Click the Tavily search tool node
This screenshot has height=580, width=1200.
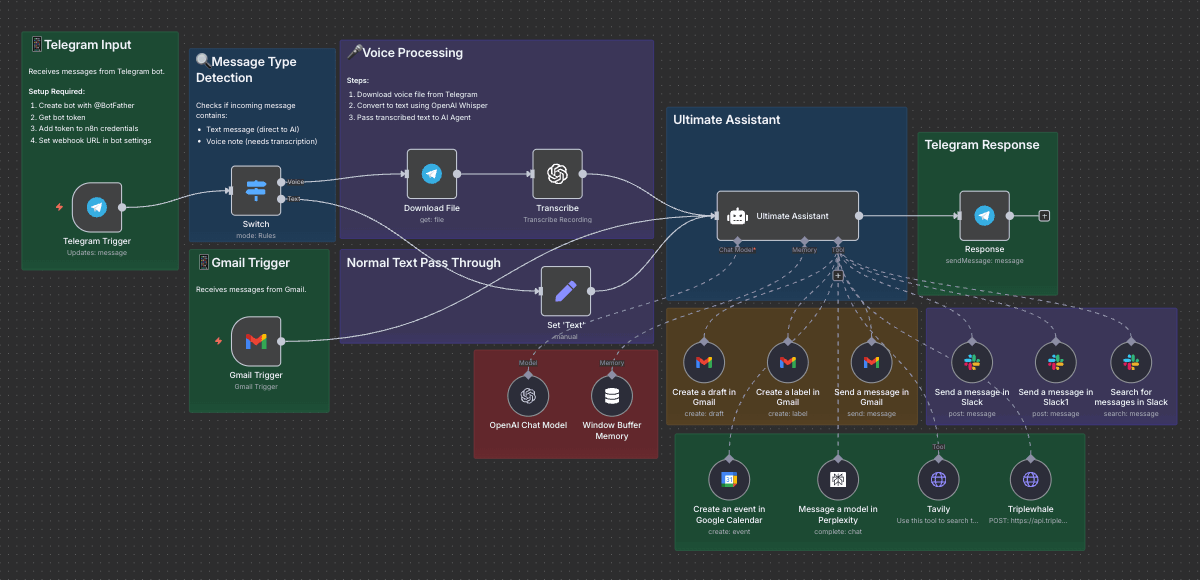pyautogui.click(x=938, y=480)
